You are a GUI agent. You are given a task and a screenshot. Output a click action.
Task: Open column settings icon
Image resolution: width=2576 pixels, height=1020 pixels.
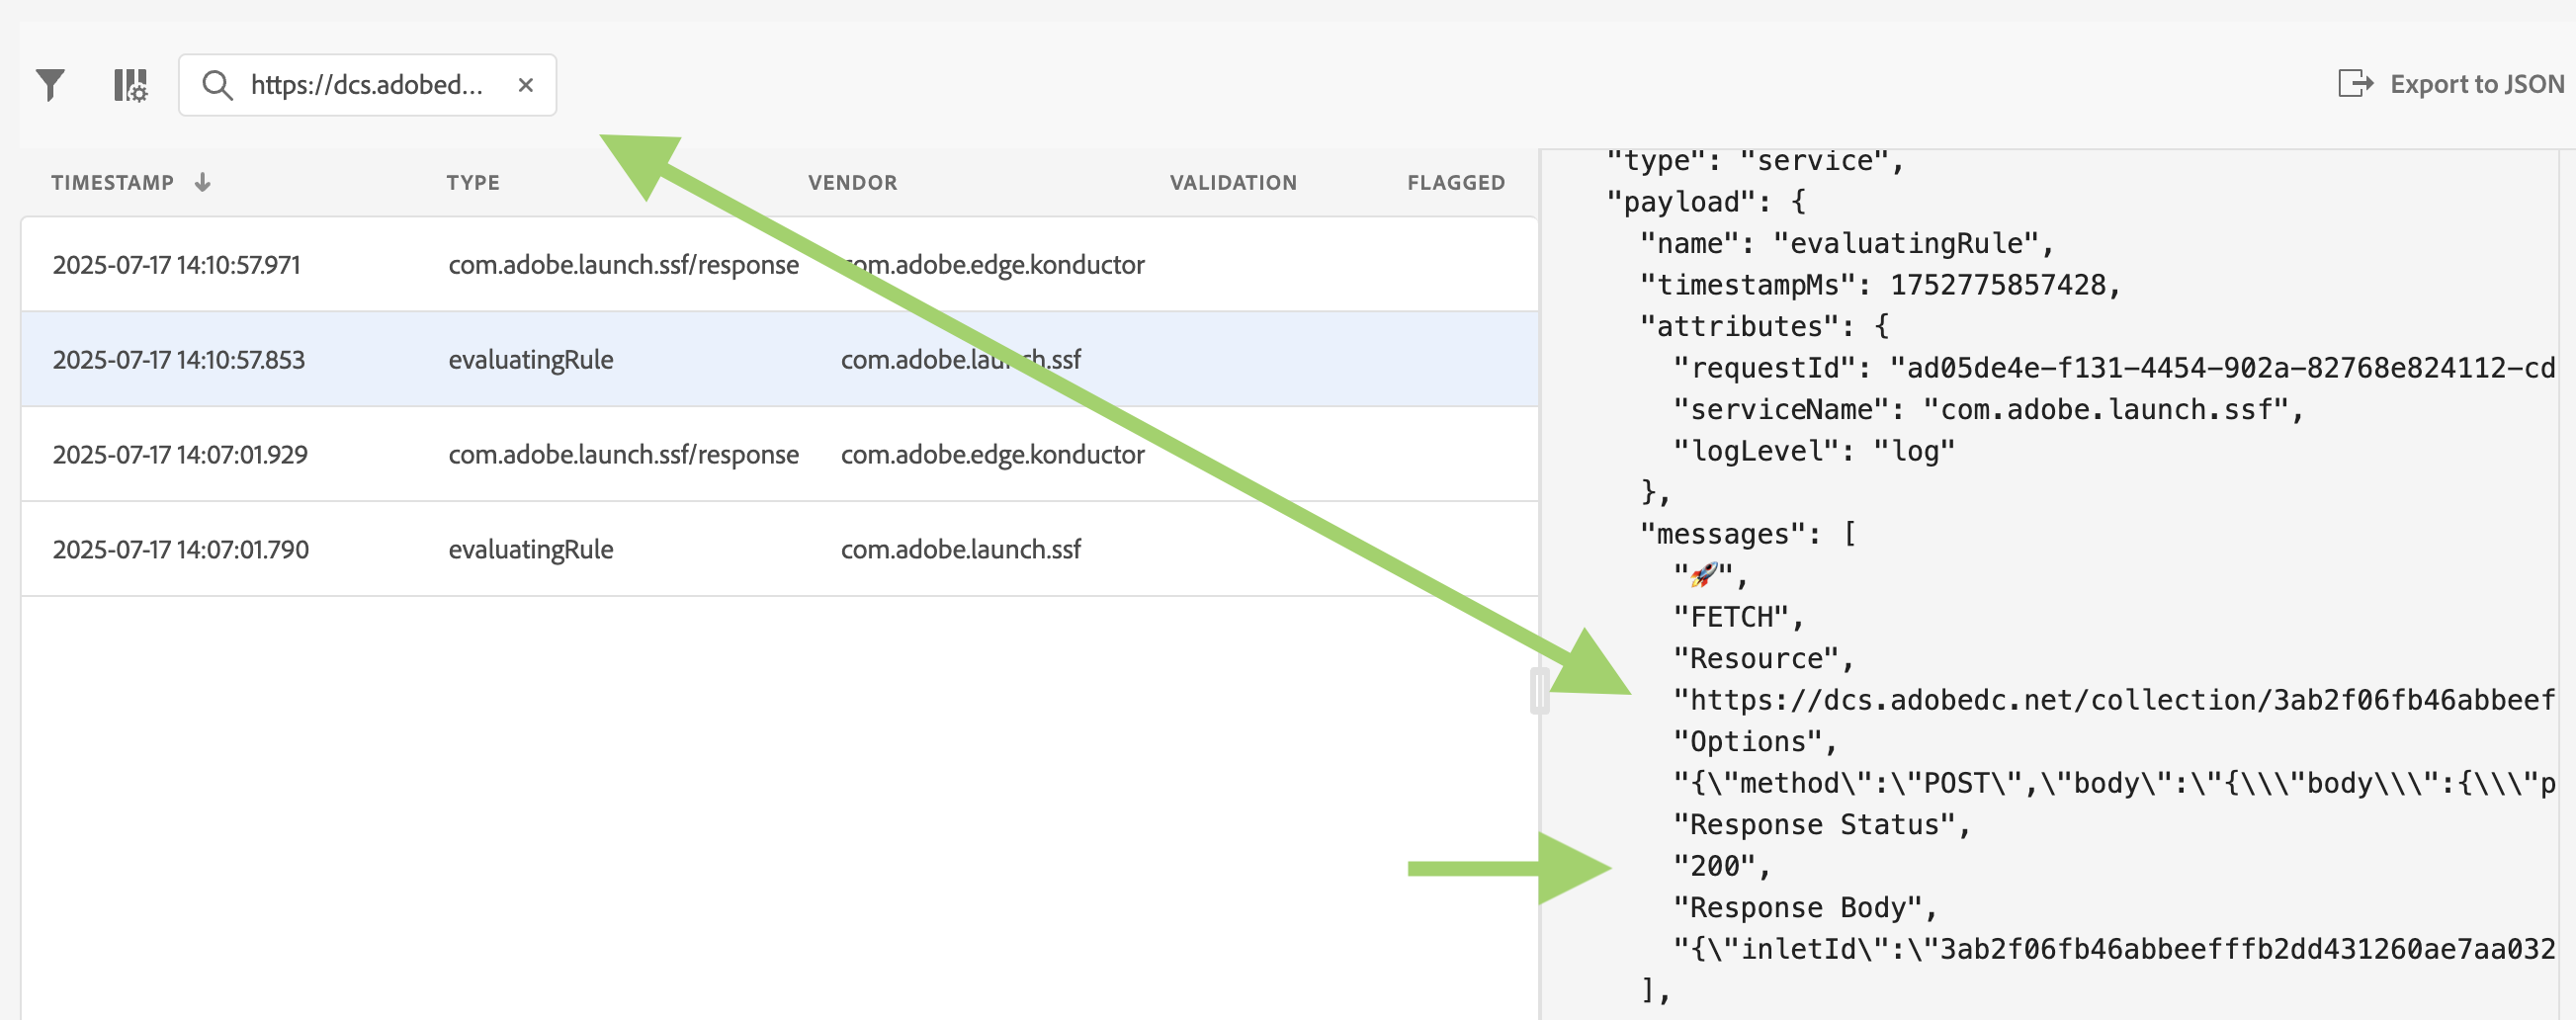pyautogui.click(x=131, y=85)
